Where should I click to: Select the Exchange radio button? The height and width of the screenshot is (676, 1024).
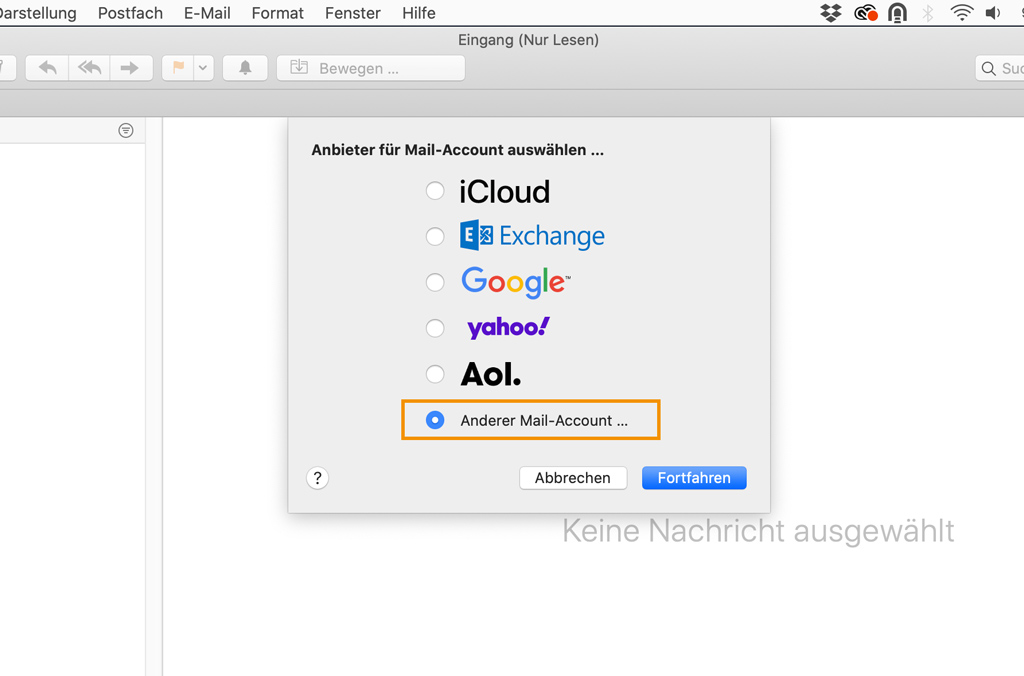click(x=435, y=236)
